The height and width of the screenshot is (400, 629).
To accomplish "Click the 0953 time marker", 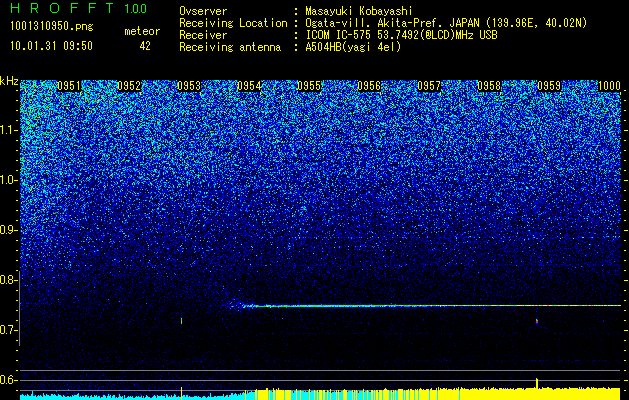I will [189, 86].
